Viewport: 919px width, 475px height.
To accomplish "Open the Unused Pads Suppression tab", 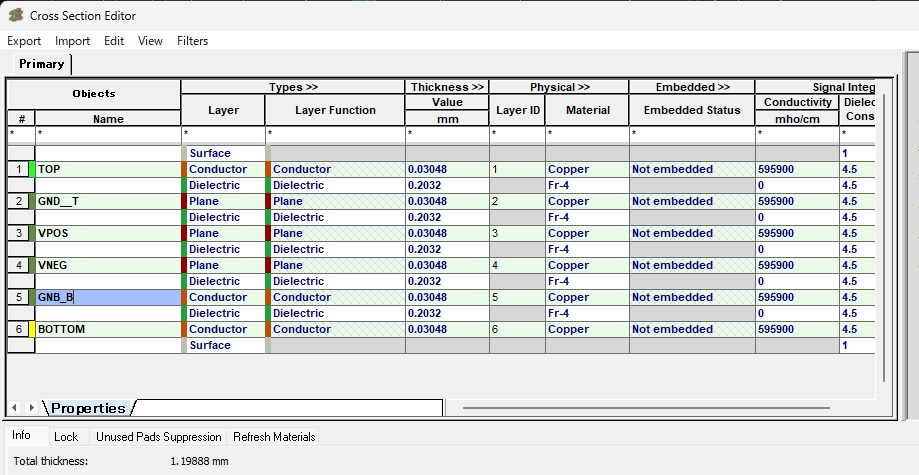I will pos(158,437).
